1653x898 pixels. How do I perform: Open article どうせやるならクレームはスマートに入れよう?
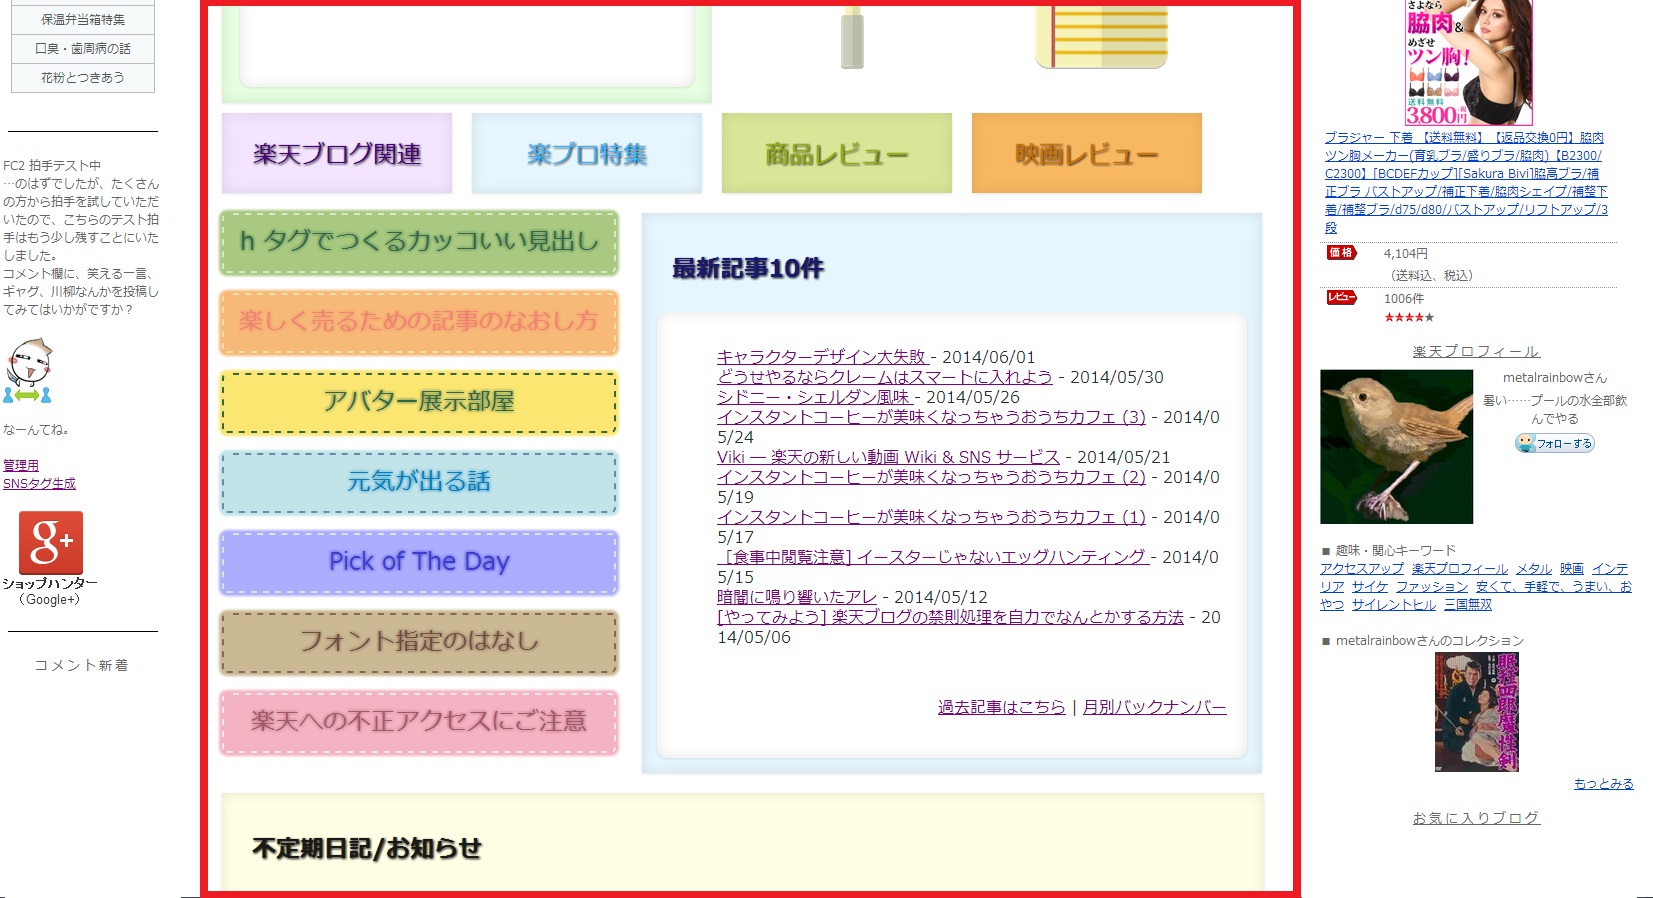point(885,377)
